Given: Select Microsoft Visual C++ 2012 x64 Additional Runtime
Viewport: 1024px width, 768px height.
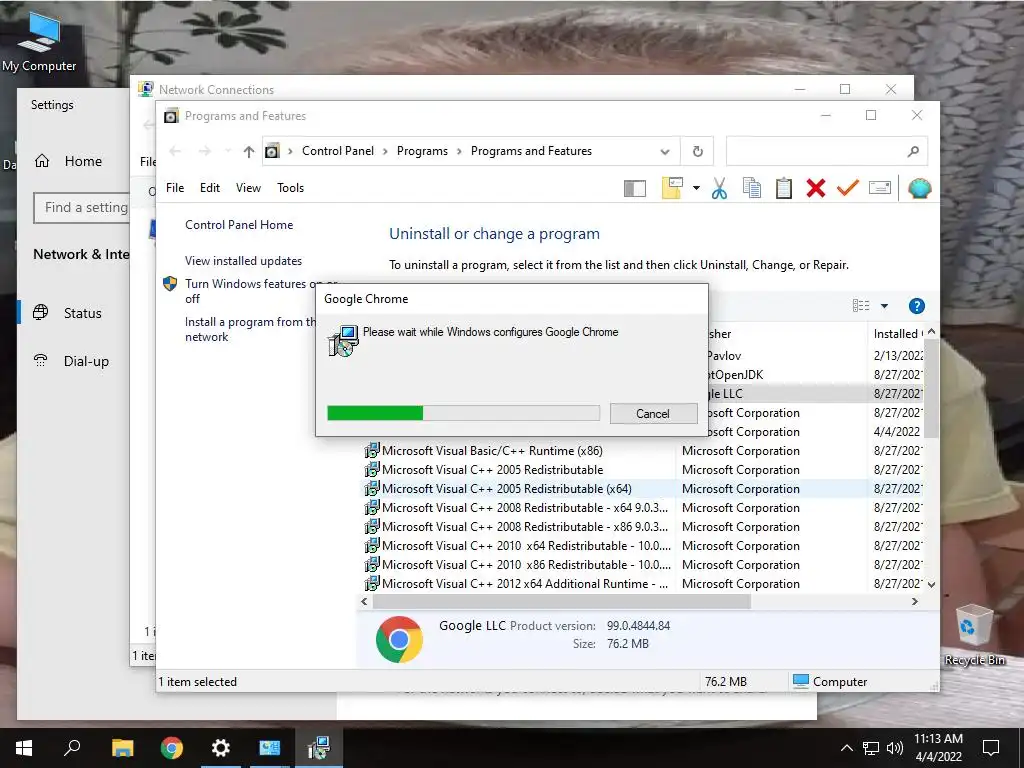Looking at the screenshot, I should tap(524, 583).
